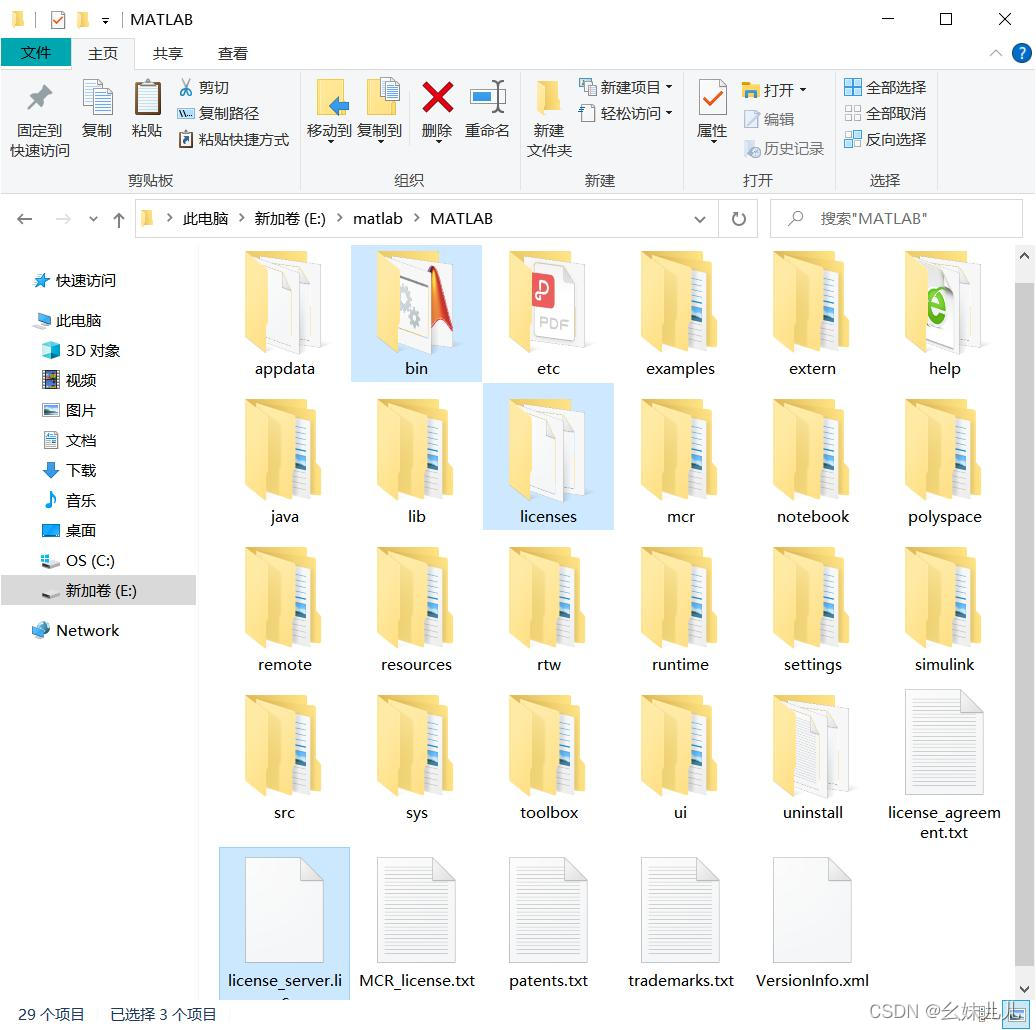Viewport: 1036px width, 1030px height.
Task: Click the vertical scrollbar up arrow
Action: click(x=1023, y=256)
